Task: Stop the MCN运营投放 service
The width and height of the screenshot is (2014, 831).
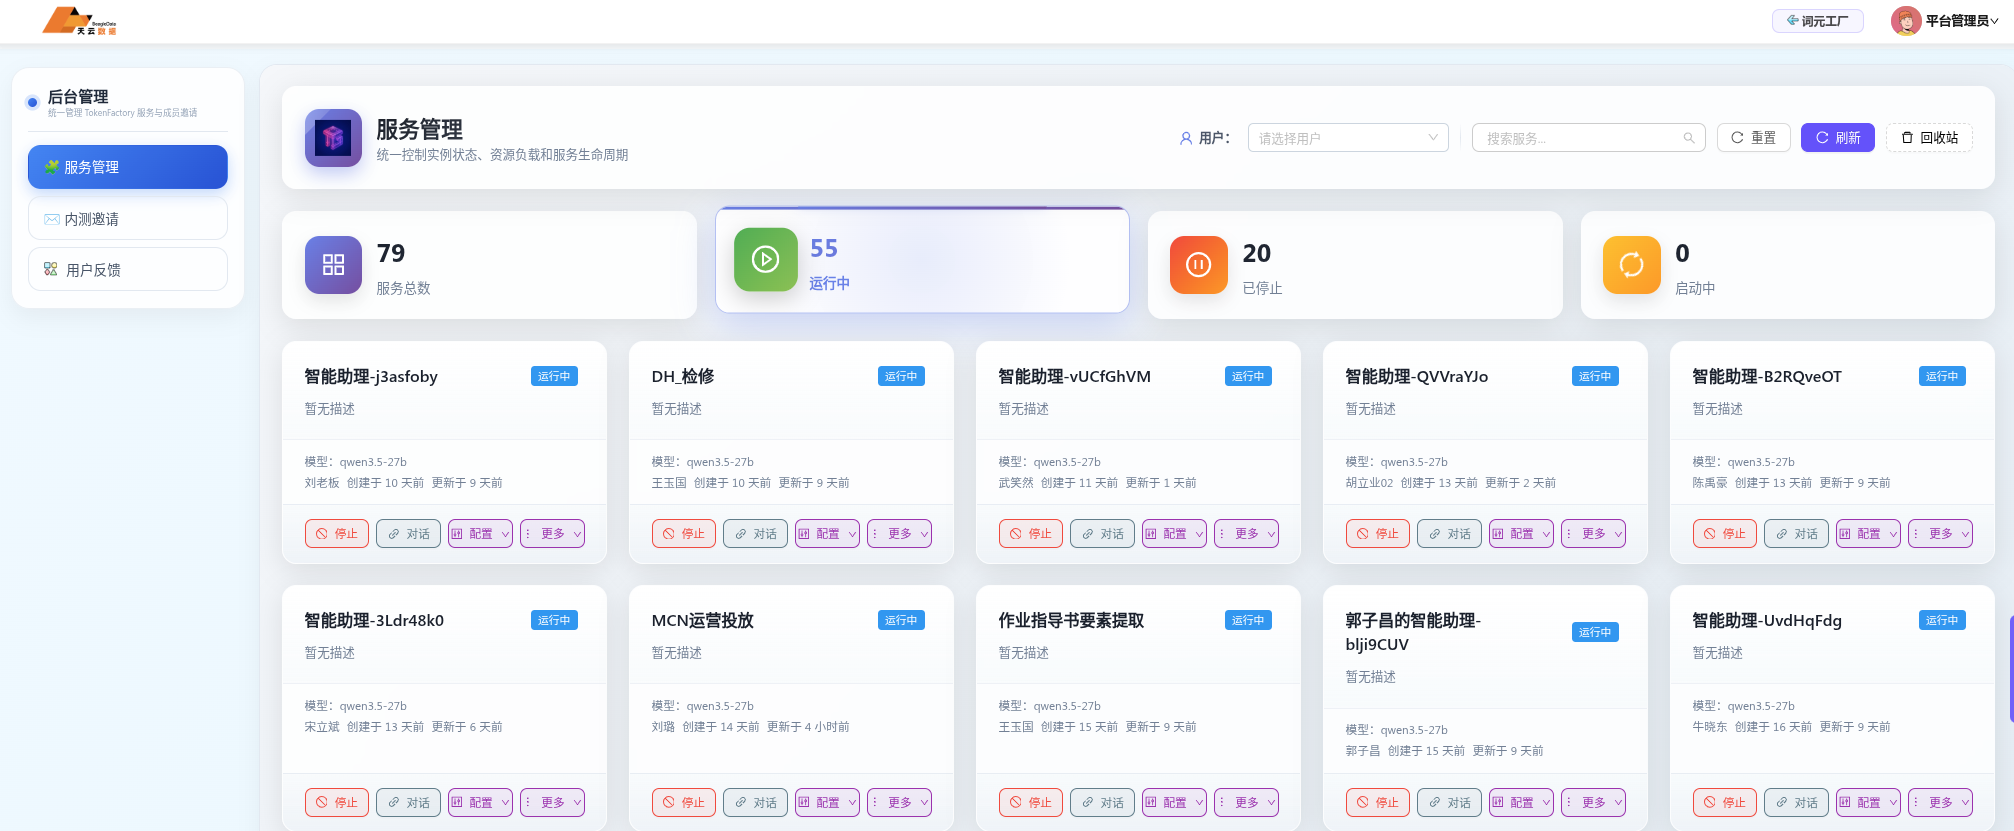Action: (683, 803)
